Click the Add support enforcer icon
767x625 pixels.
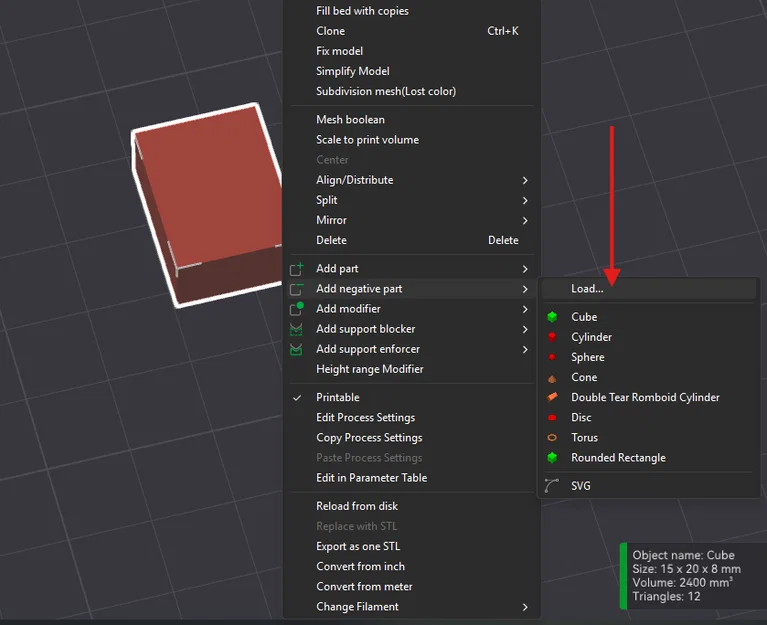pyautogui.click(x=296, y=349)
